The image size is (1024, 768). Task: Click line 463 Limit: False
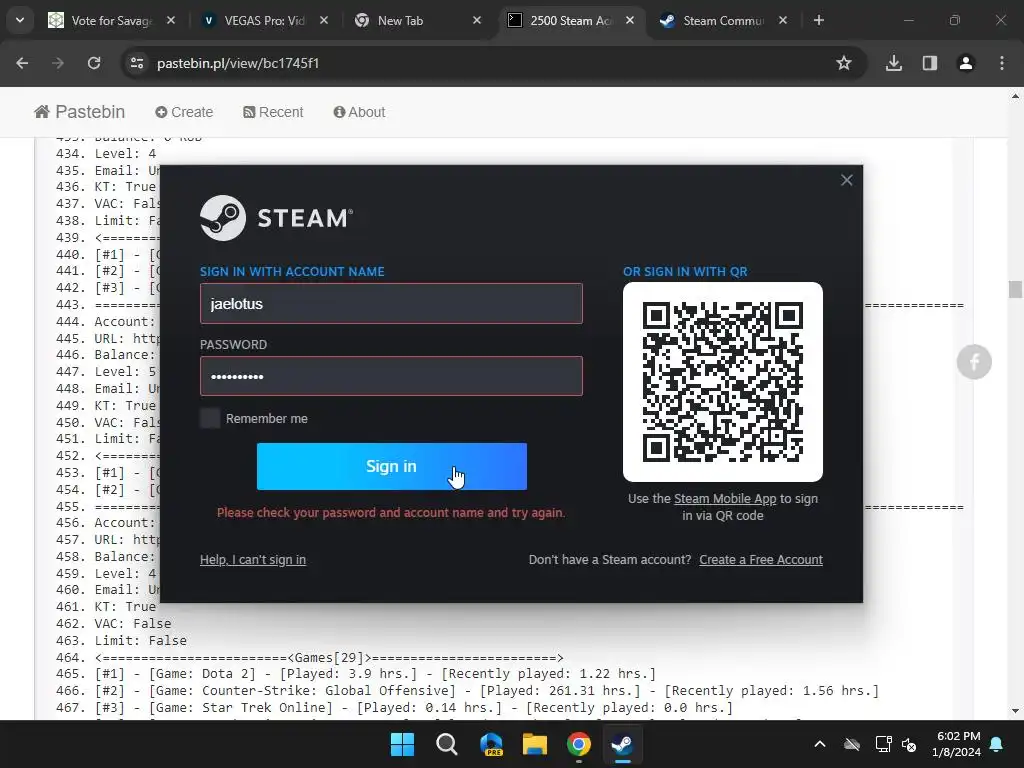(140, 641)
